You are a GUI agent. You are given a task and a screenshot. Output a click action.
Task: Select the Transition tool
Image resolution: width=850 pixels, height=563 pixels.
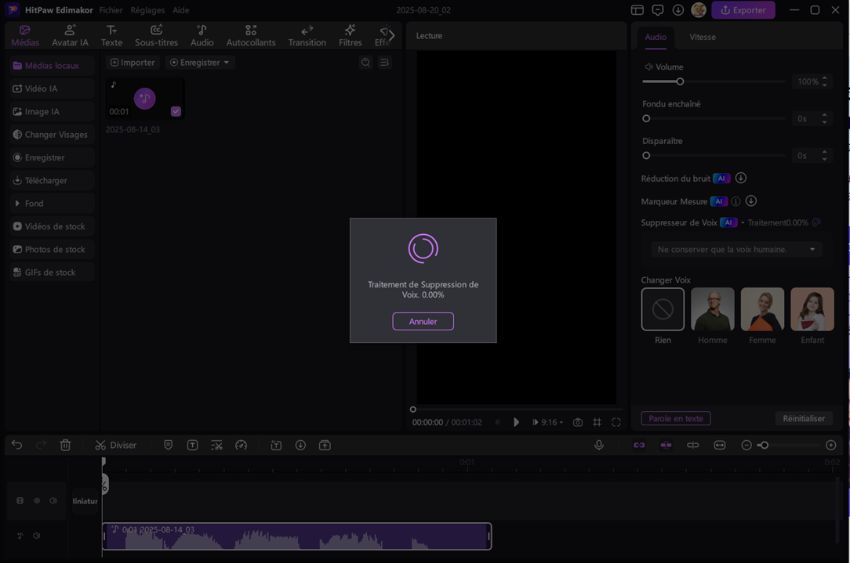(x=307, y=36)
